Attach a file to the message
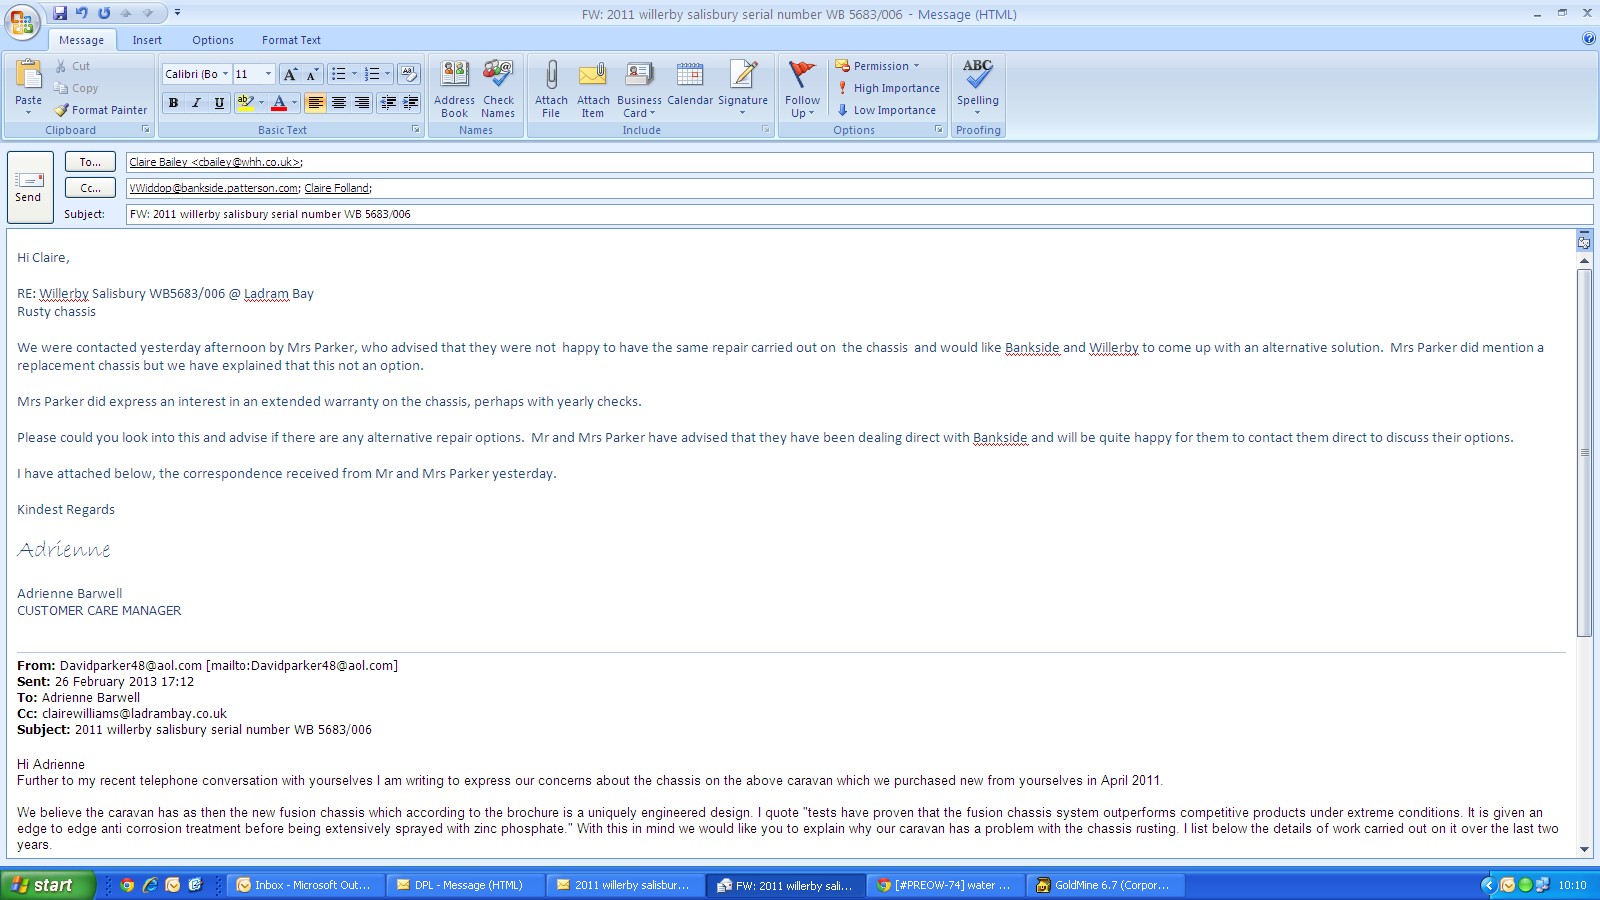This screenshot has height=900, width=1600. click(551, 89)
